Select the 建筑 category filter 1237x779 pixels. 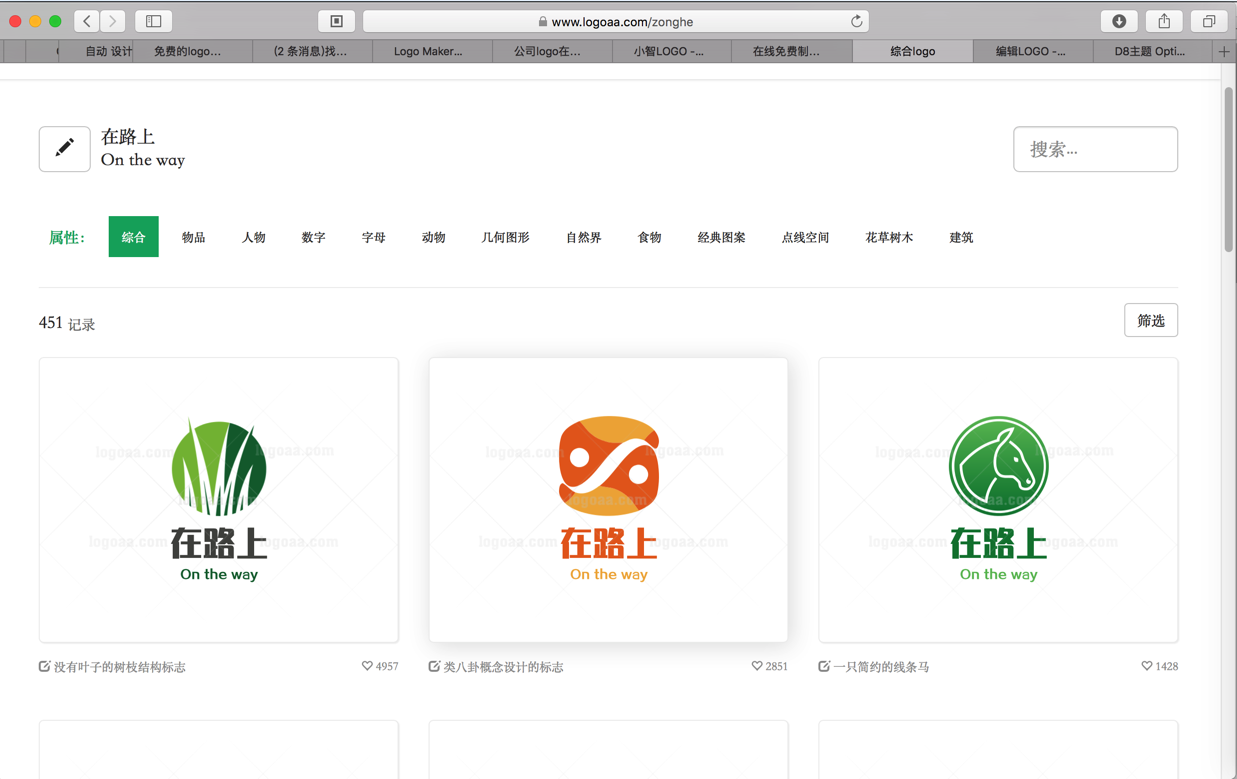(x=962, y=237)
